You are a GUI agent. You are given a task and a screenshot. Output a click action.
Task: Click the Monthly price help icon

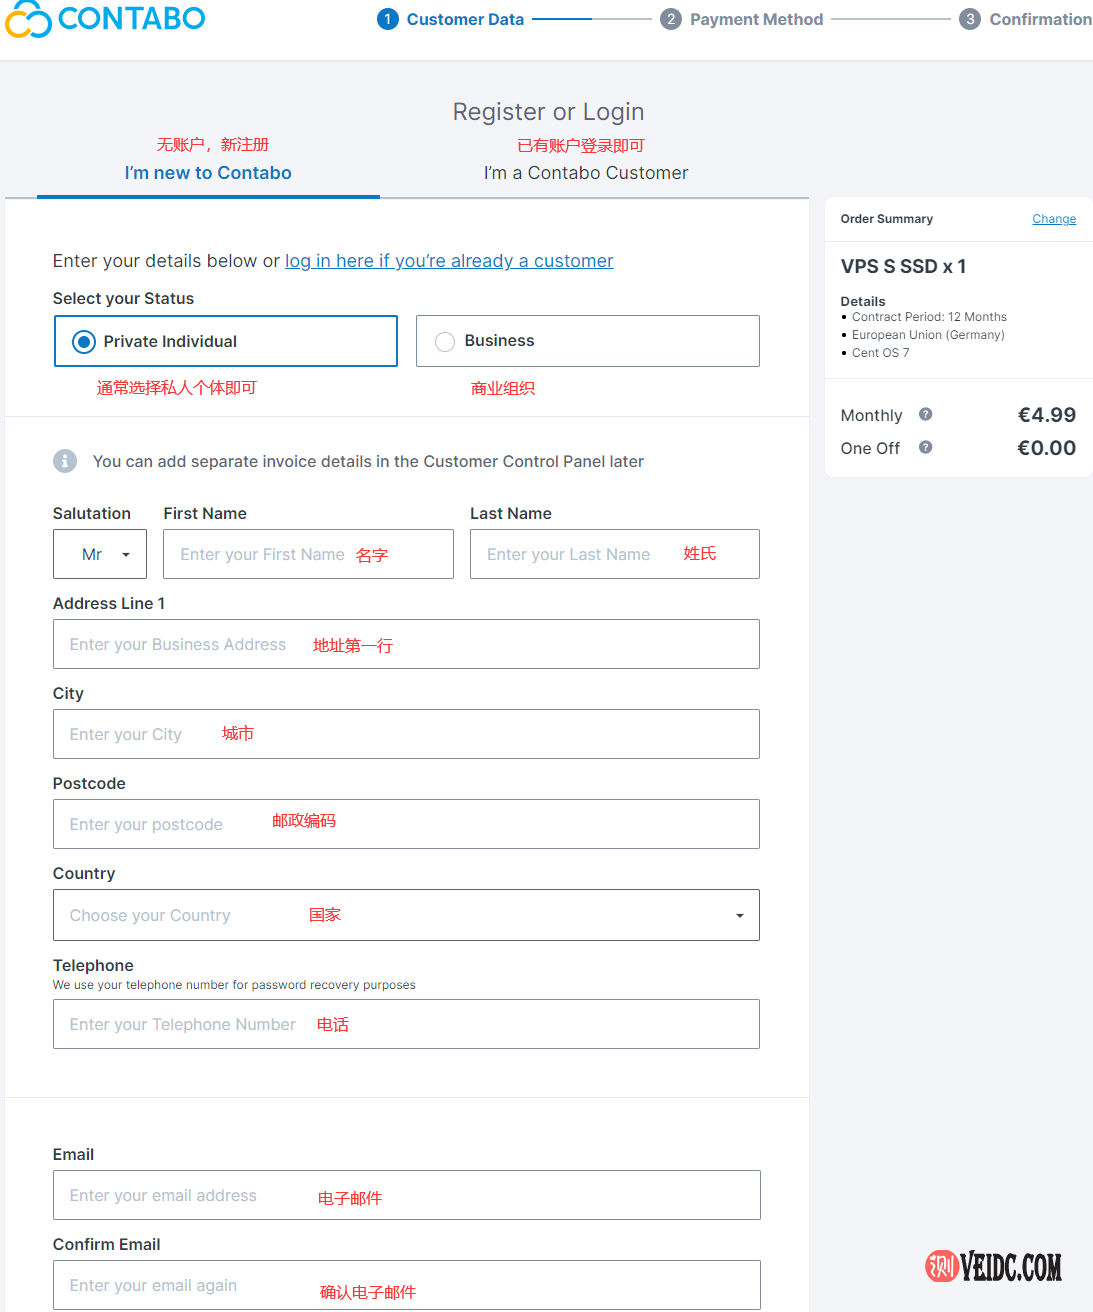pyautogui.click(x=926, y=414)
